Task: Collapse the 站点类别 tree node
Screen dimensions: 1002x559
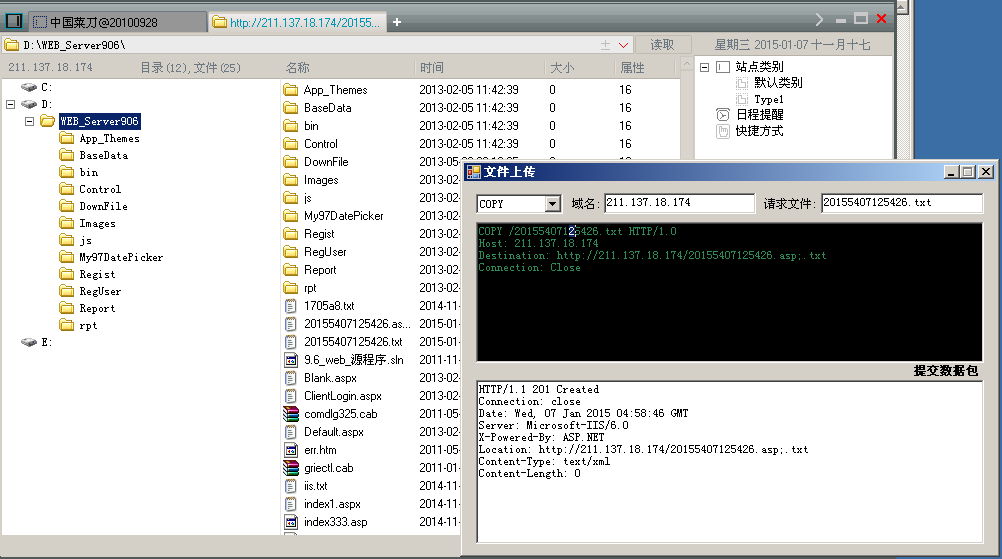Action: (704, 67)
